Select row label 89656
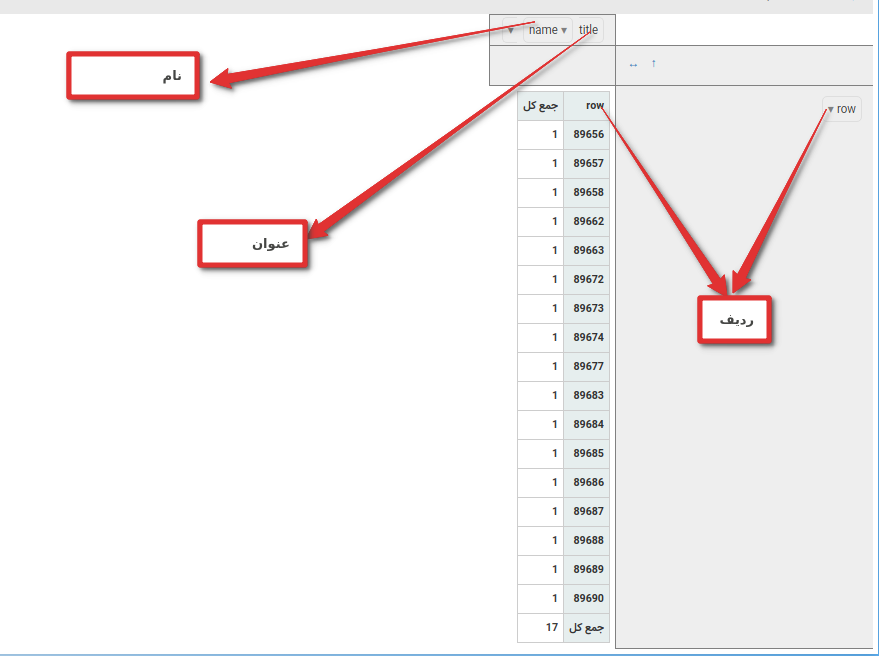This screenshot has width=879, height=656. point(586,135)
